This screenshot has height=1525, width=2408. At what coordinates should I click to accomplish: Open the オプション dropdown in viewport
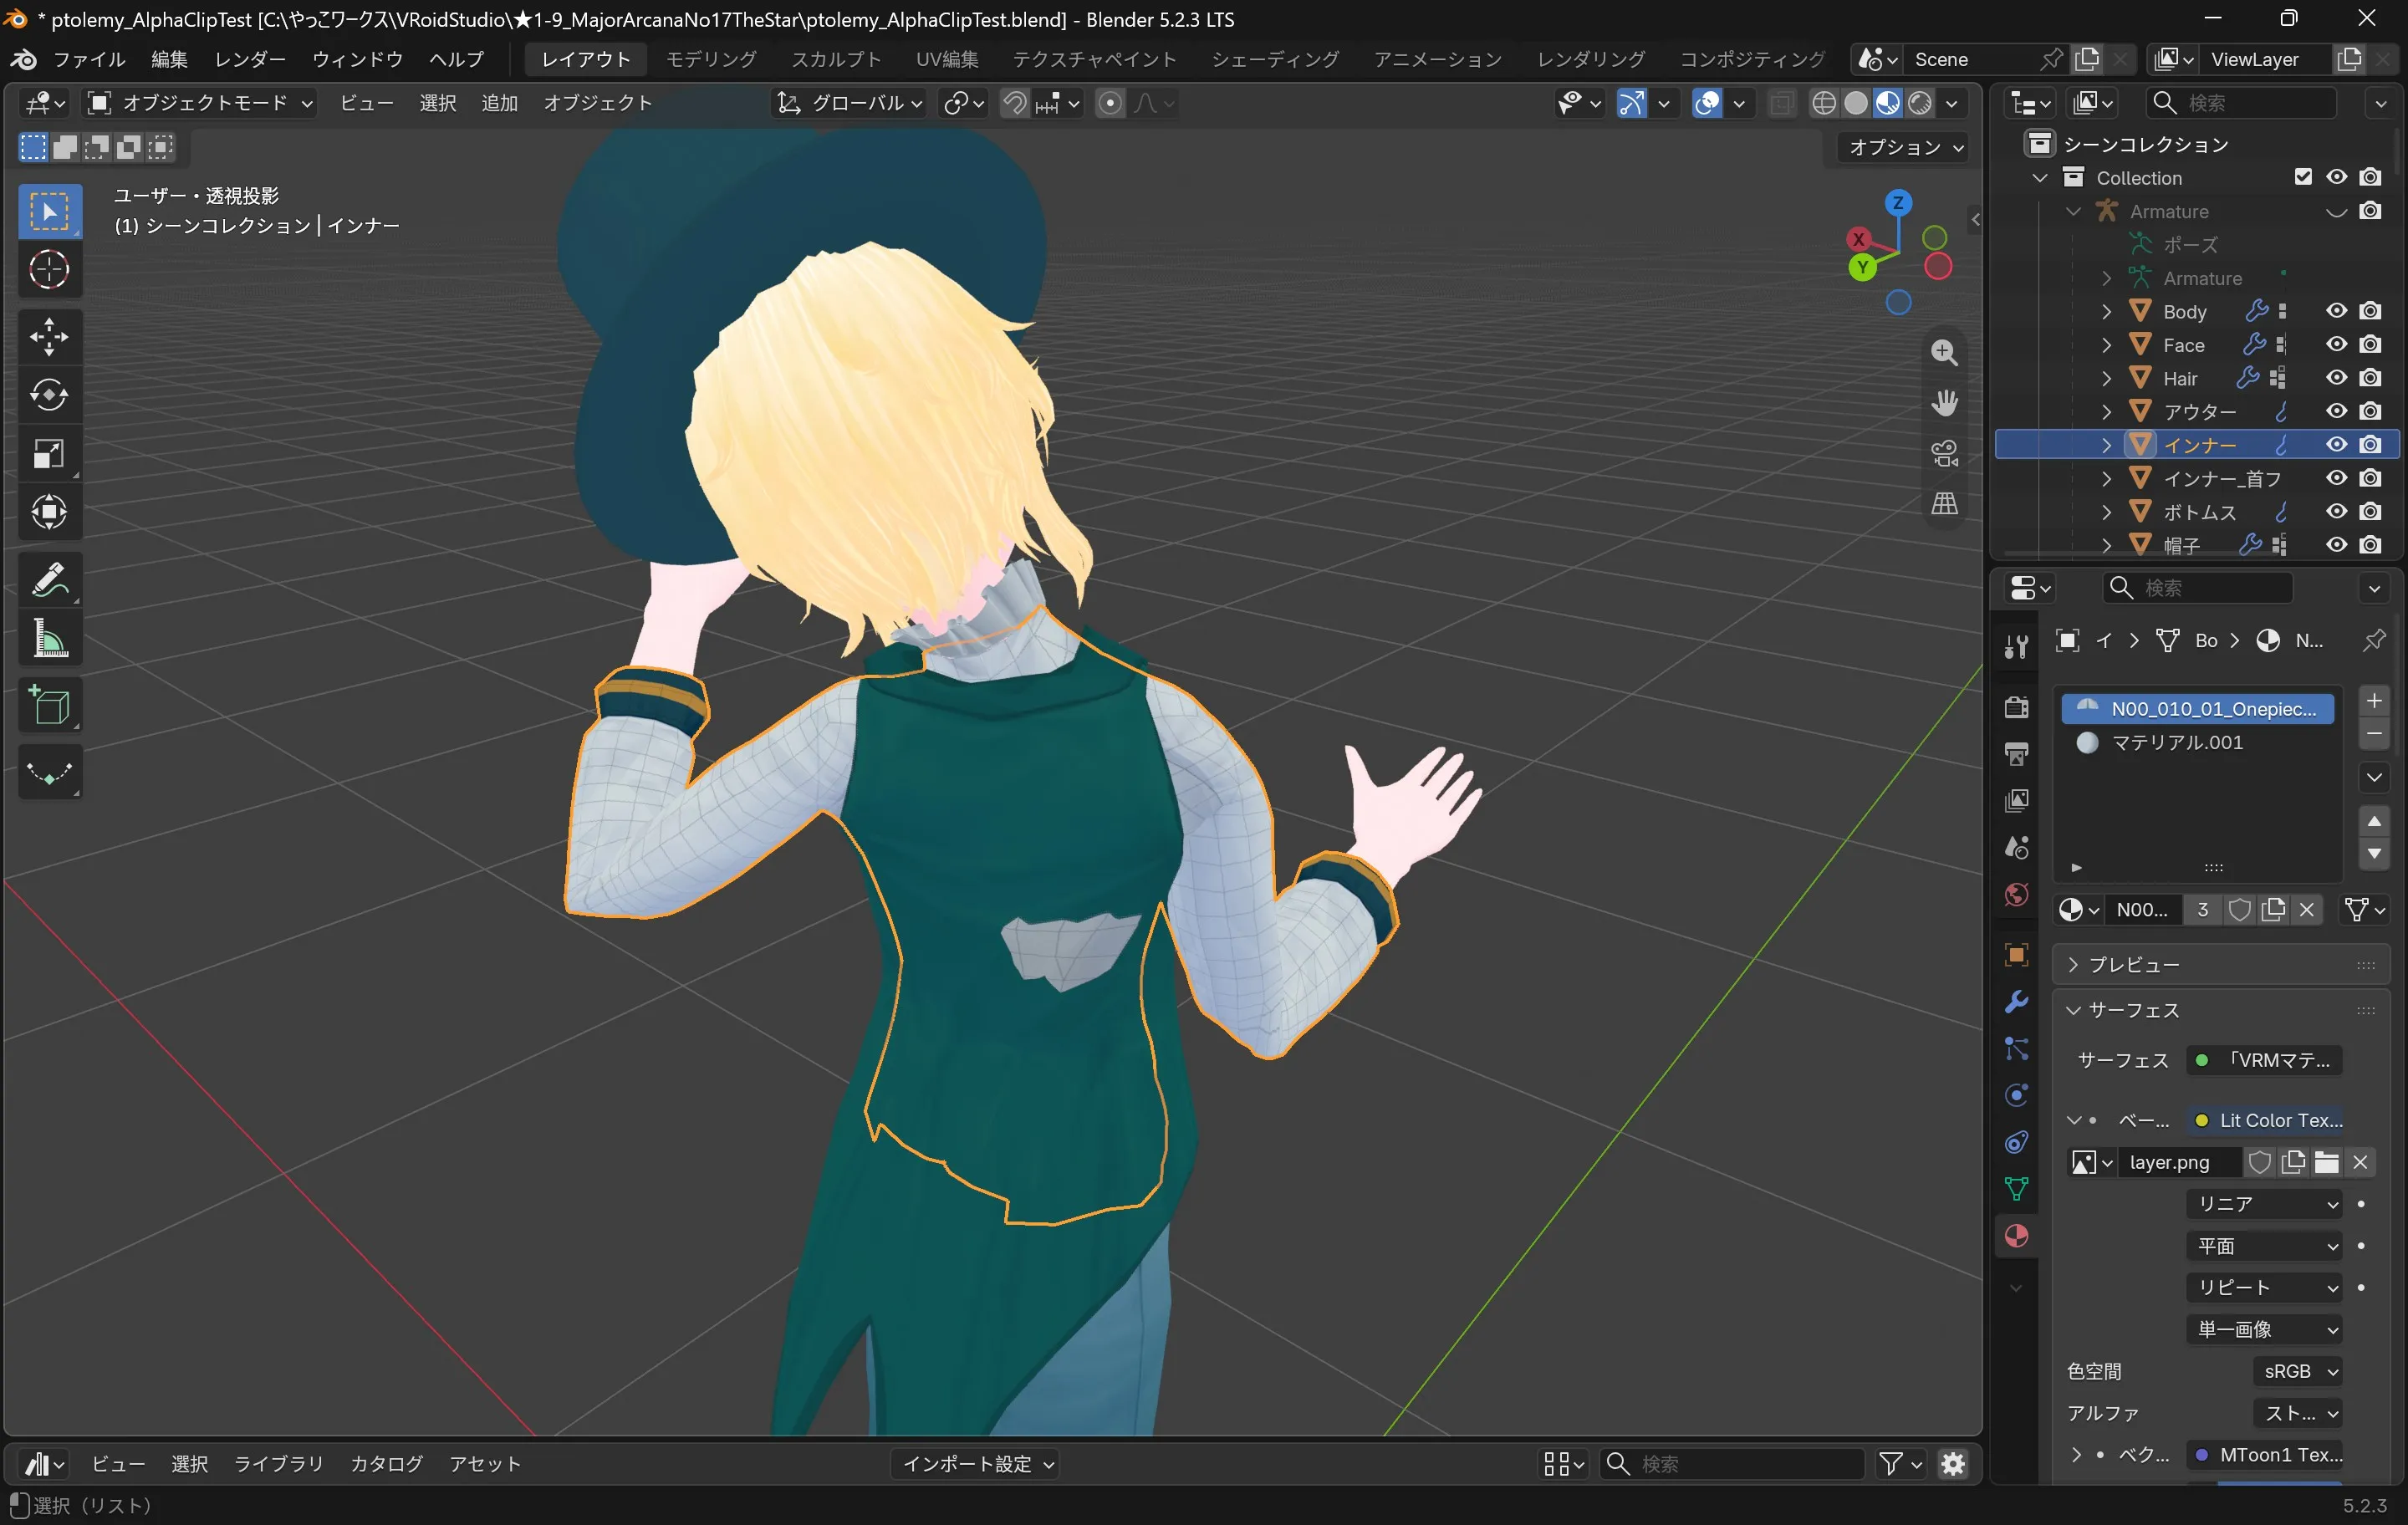pos(1904,147)
